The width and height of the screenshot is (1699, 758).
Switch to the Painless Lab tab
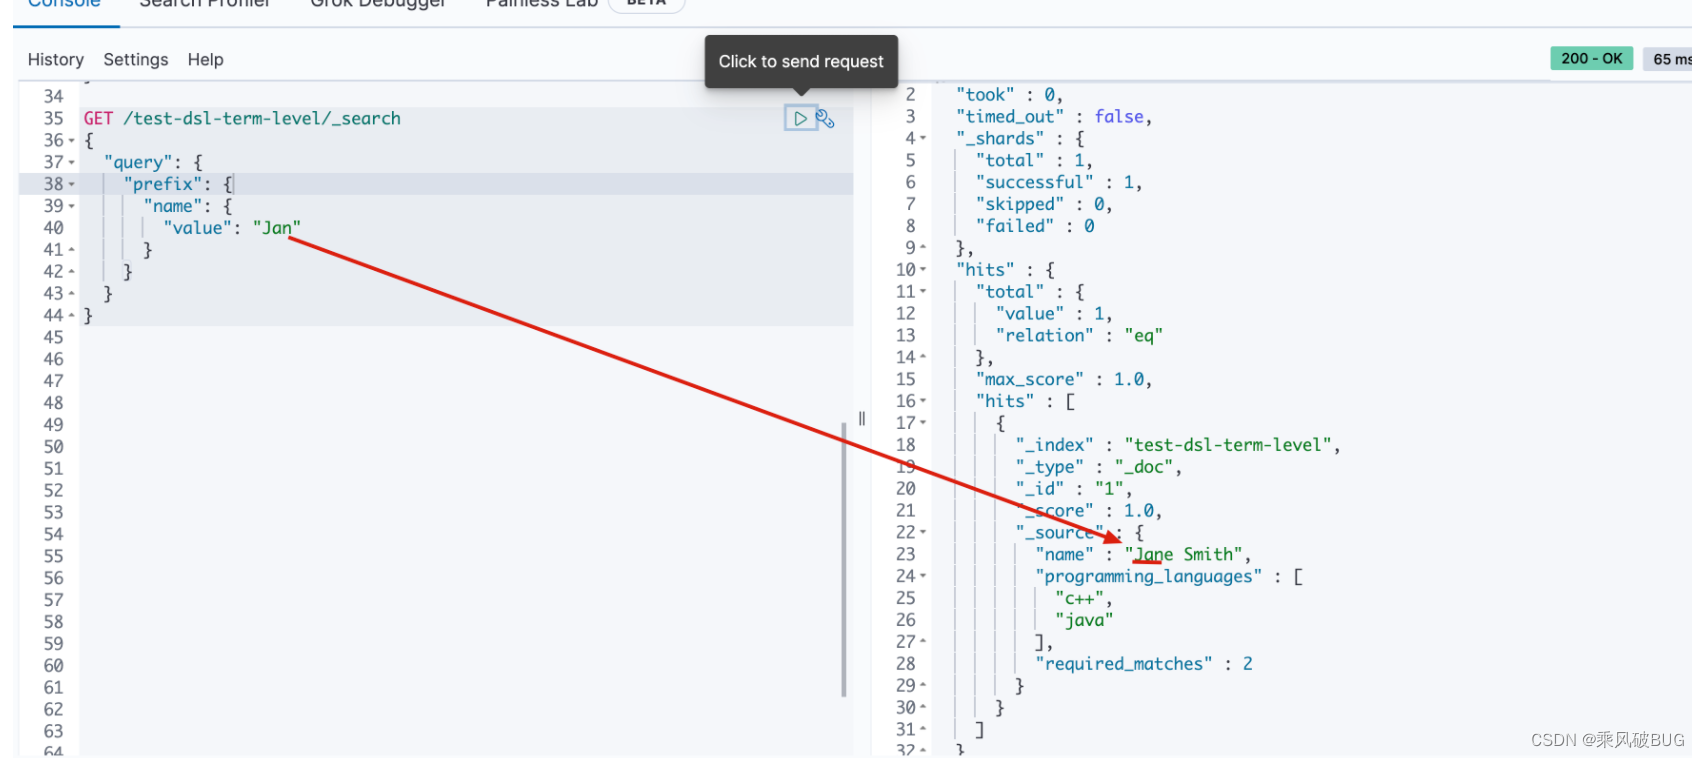[x=541, y=4]
